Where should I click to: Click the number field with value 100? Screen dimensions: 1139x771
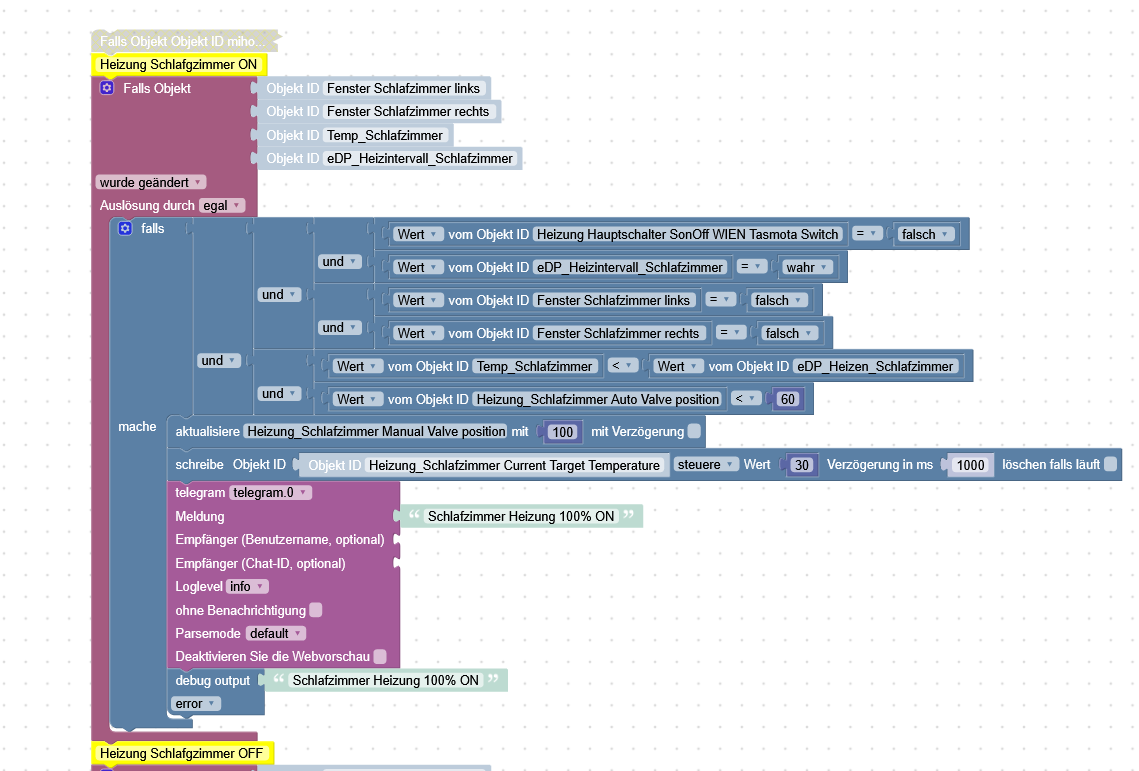(562, 432)
